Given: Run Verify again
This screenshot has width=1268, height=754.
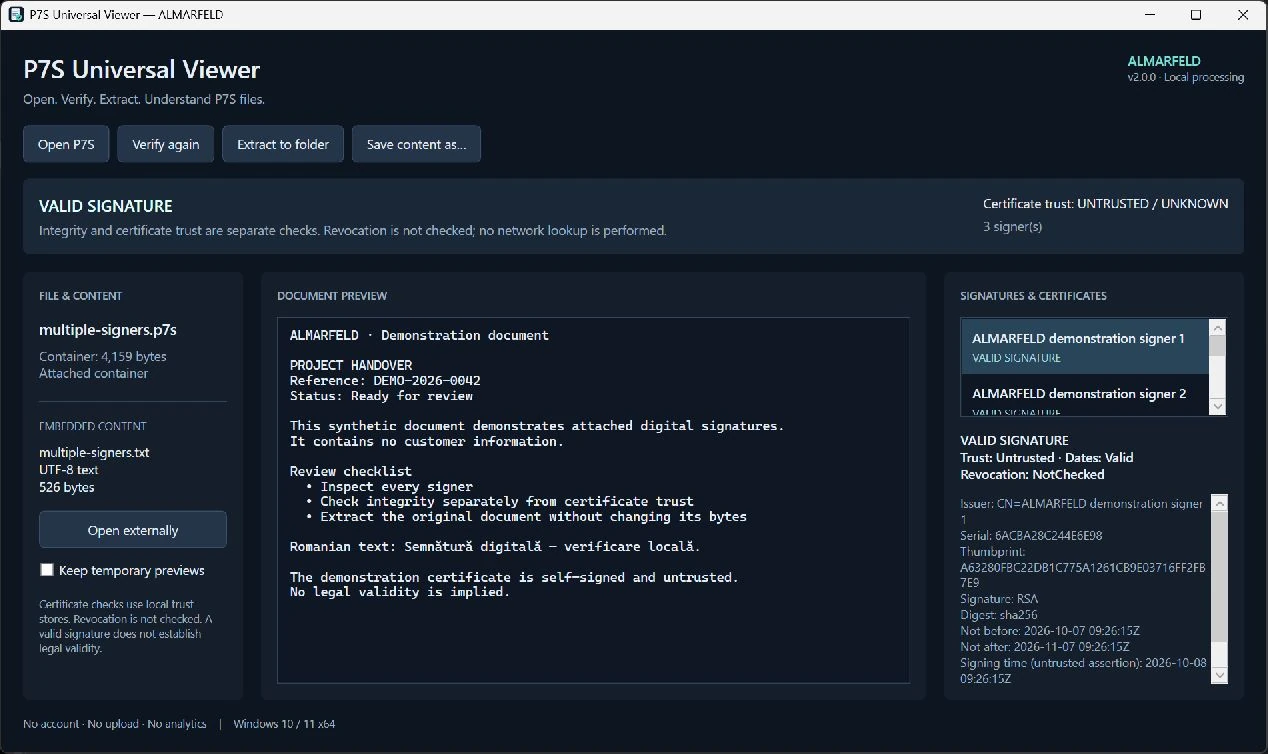Looking at the screenshot, I should coord(165,144).
